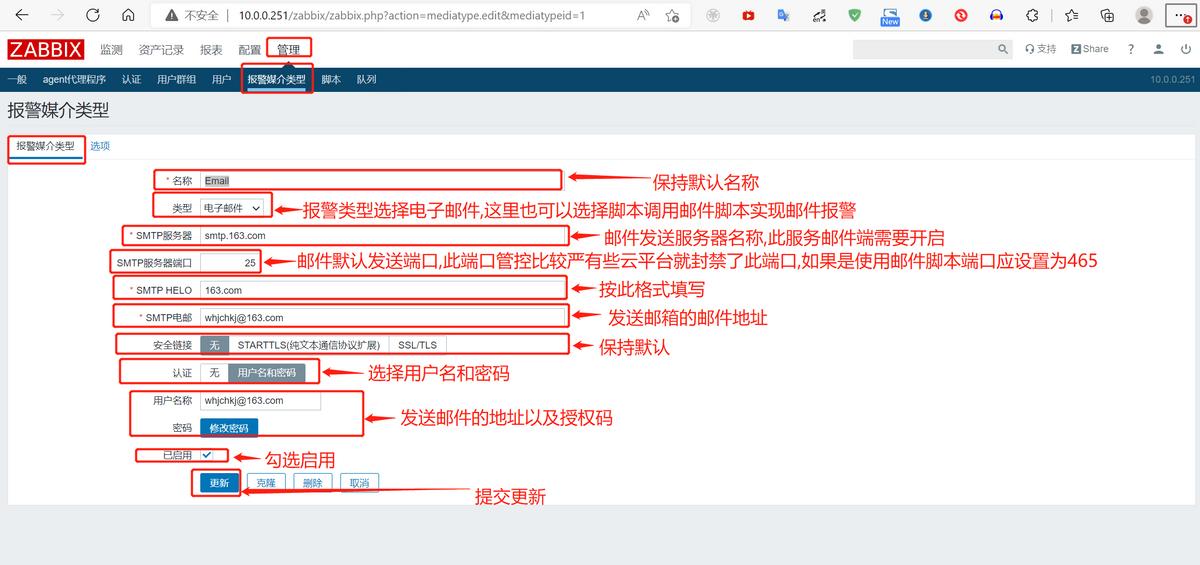This screenshot has height=565, width=1200.
Task: Open the blue download extension icon
Action: pos(925,16)
